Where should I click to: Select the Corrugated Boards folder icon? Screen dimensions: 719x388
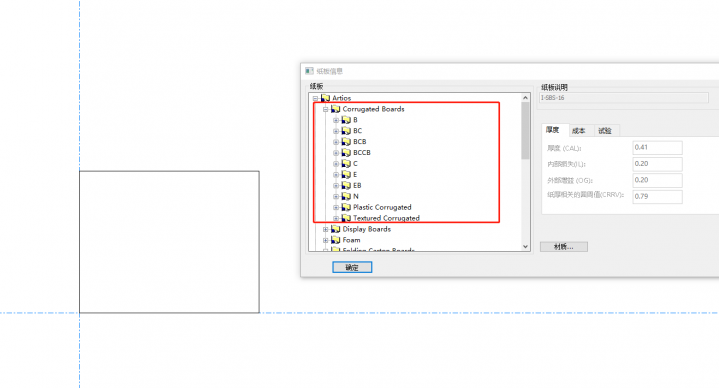click(x=336, y=109)
